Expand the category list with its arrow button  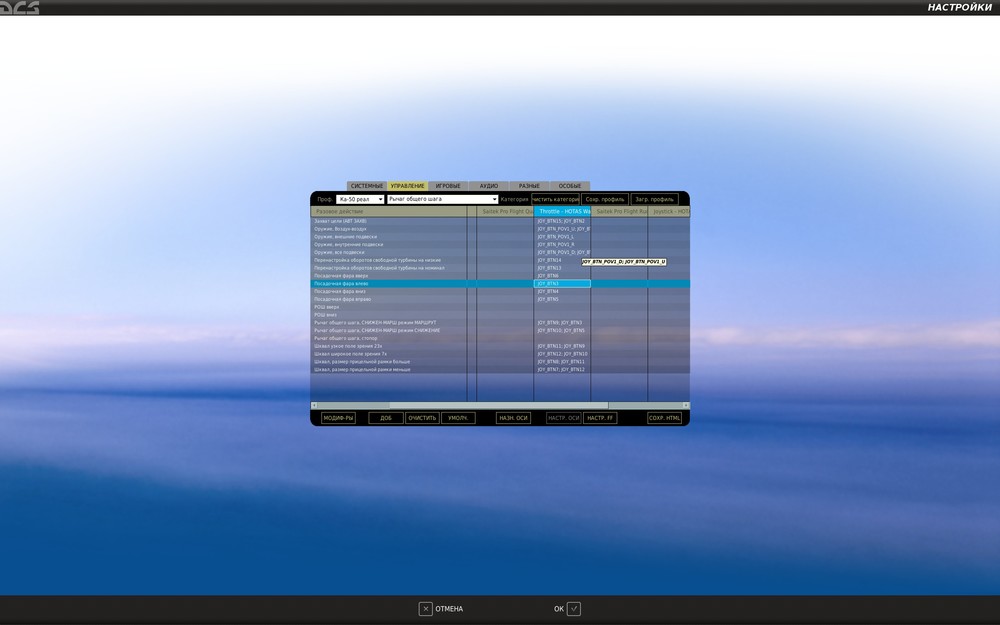(494, 198)
